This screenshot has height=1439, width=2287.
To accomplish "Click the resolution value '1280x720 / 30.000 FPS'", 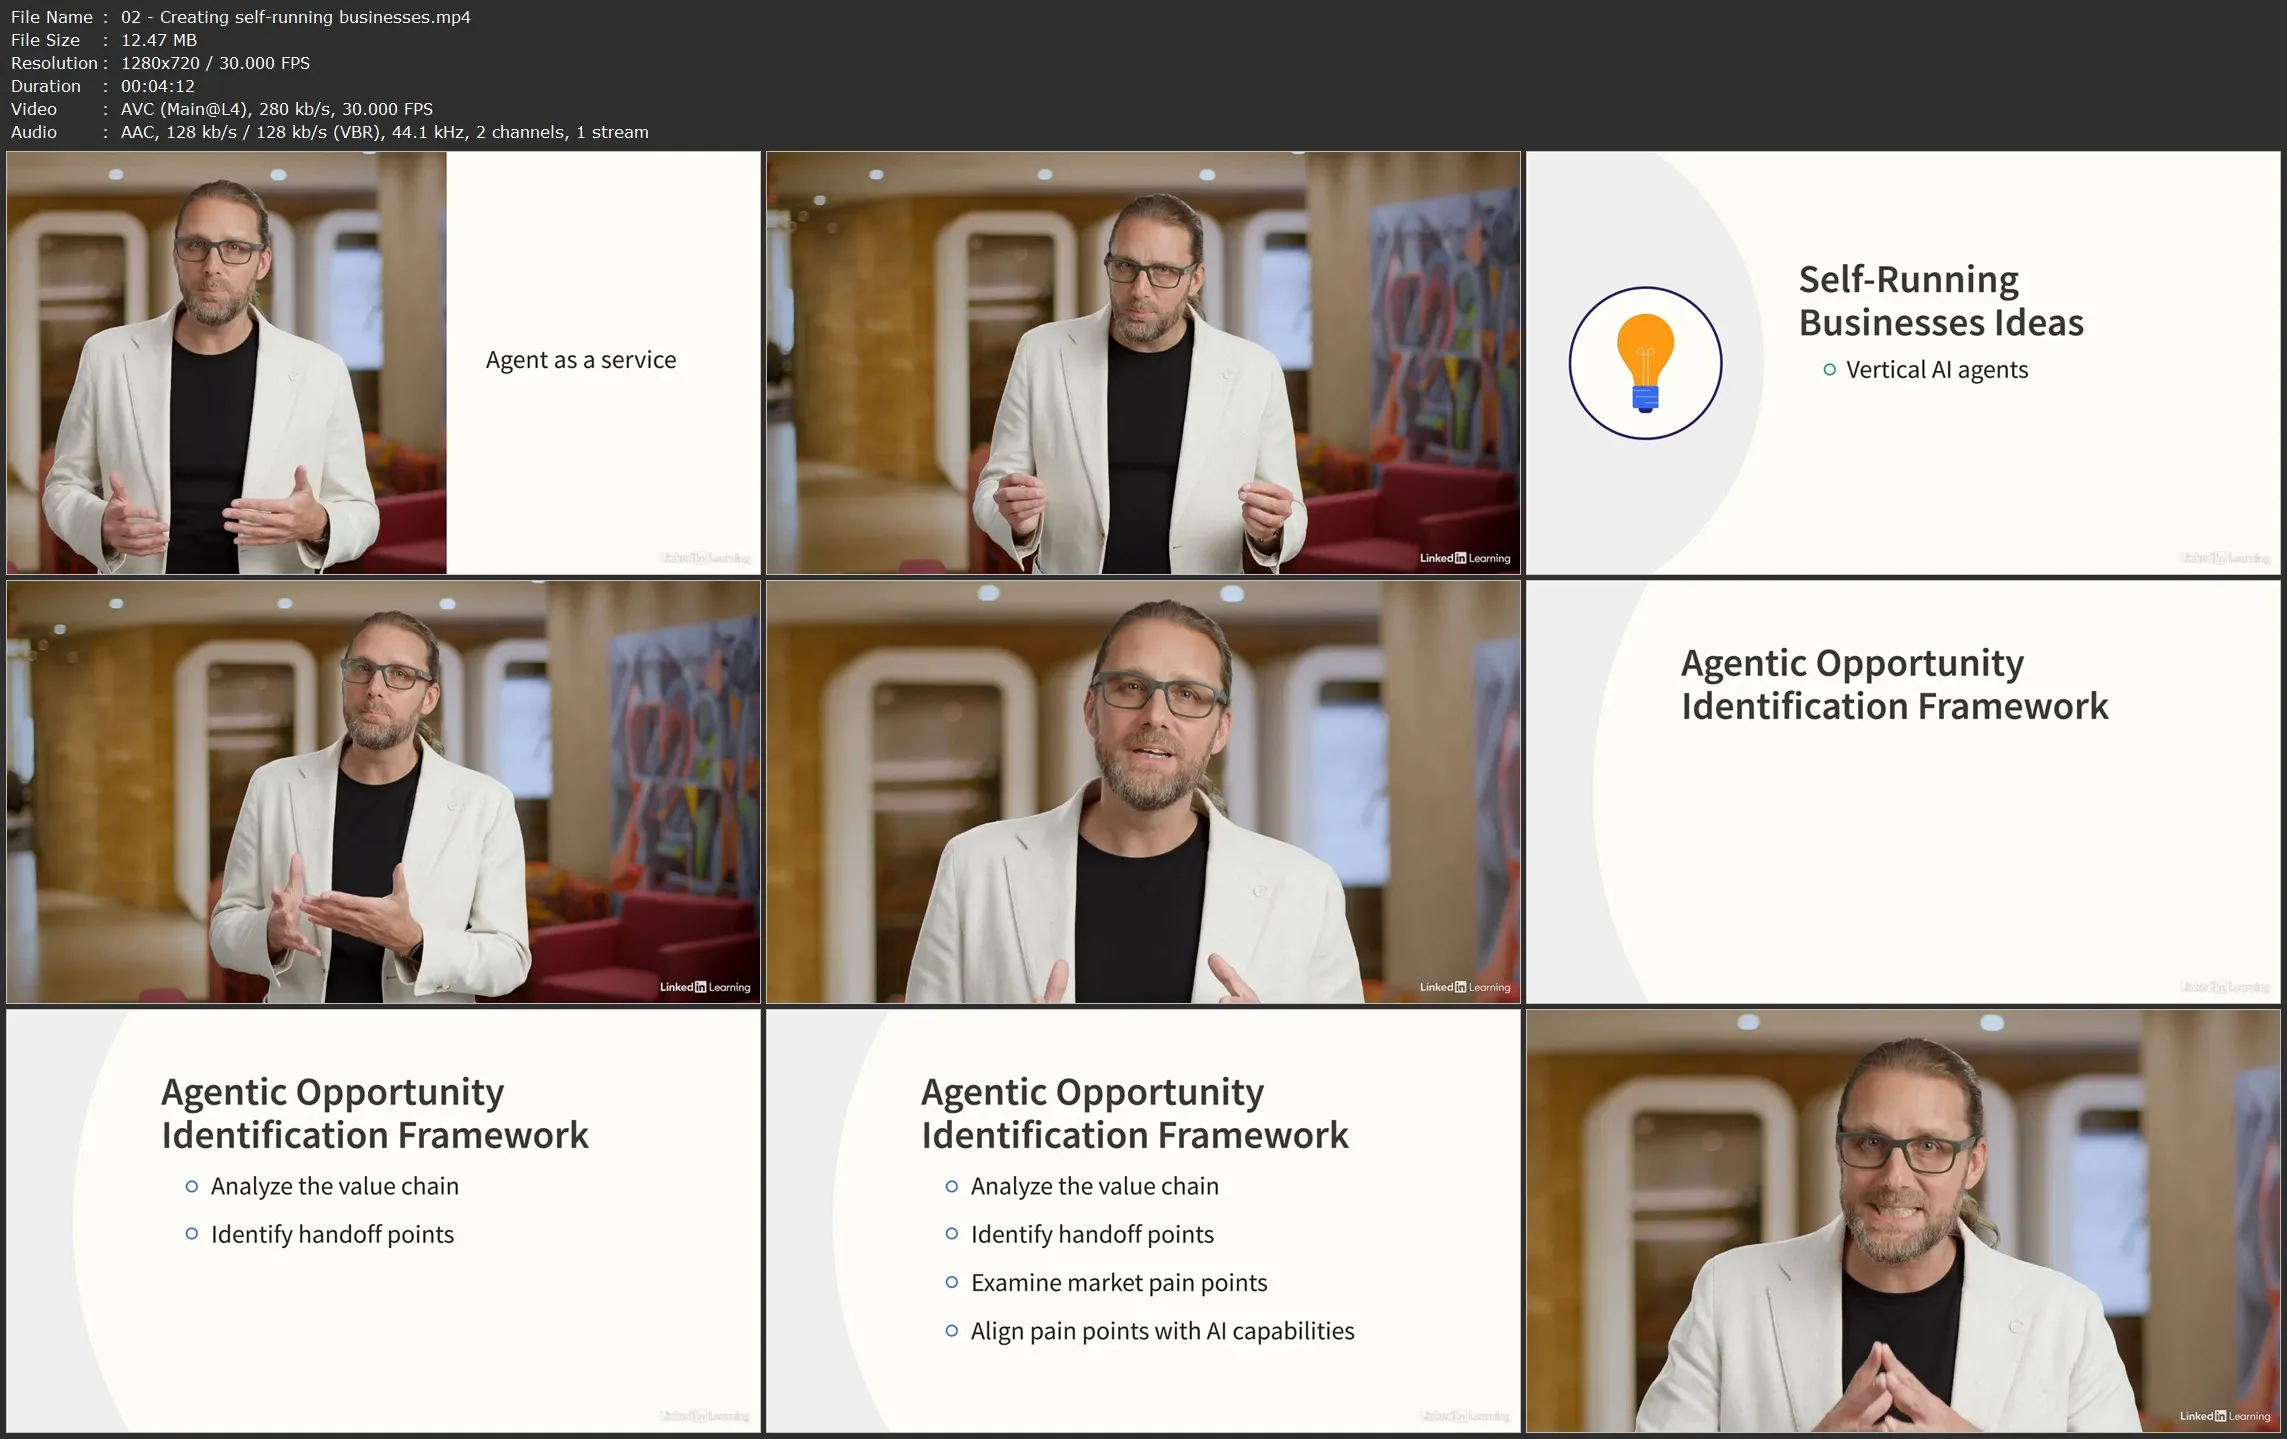I will pos(215,63).
